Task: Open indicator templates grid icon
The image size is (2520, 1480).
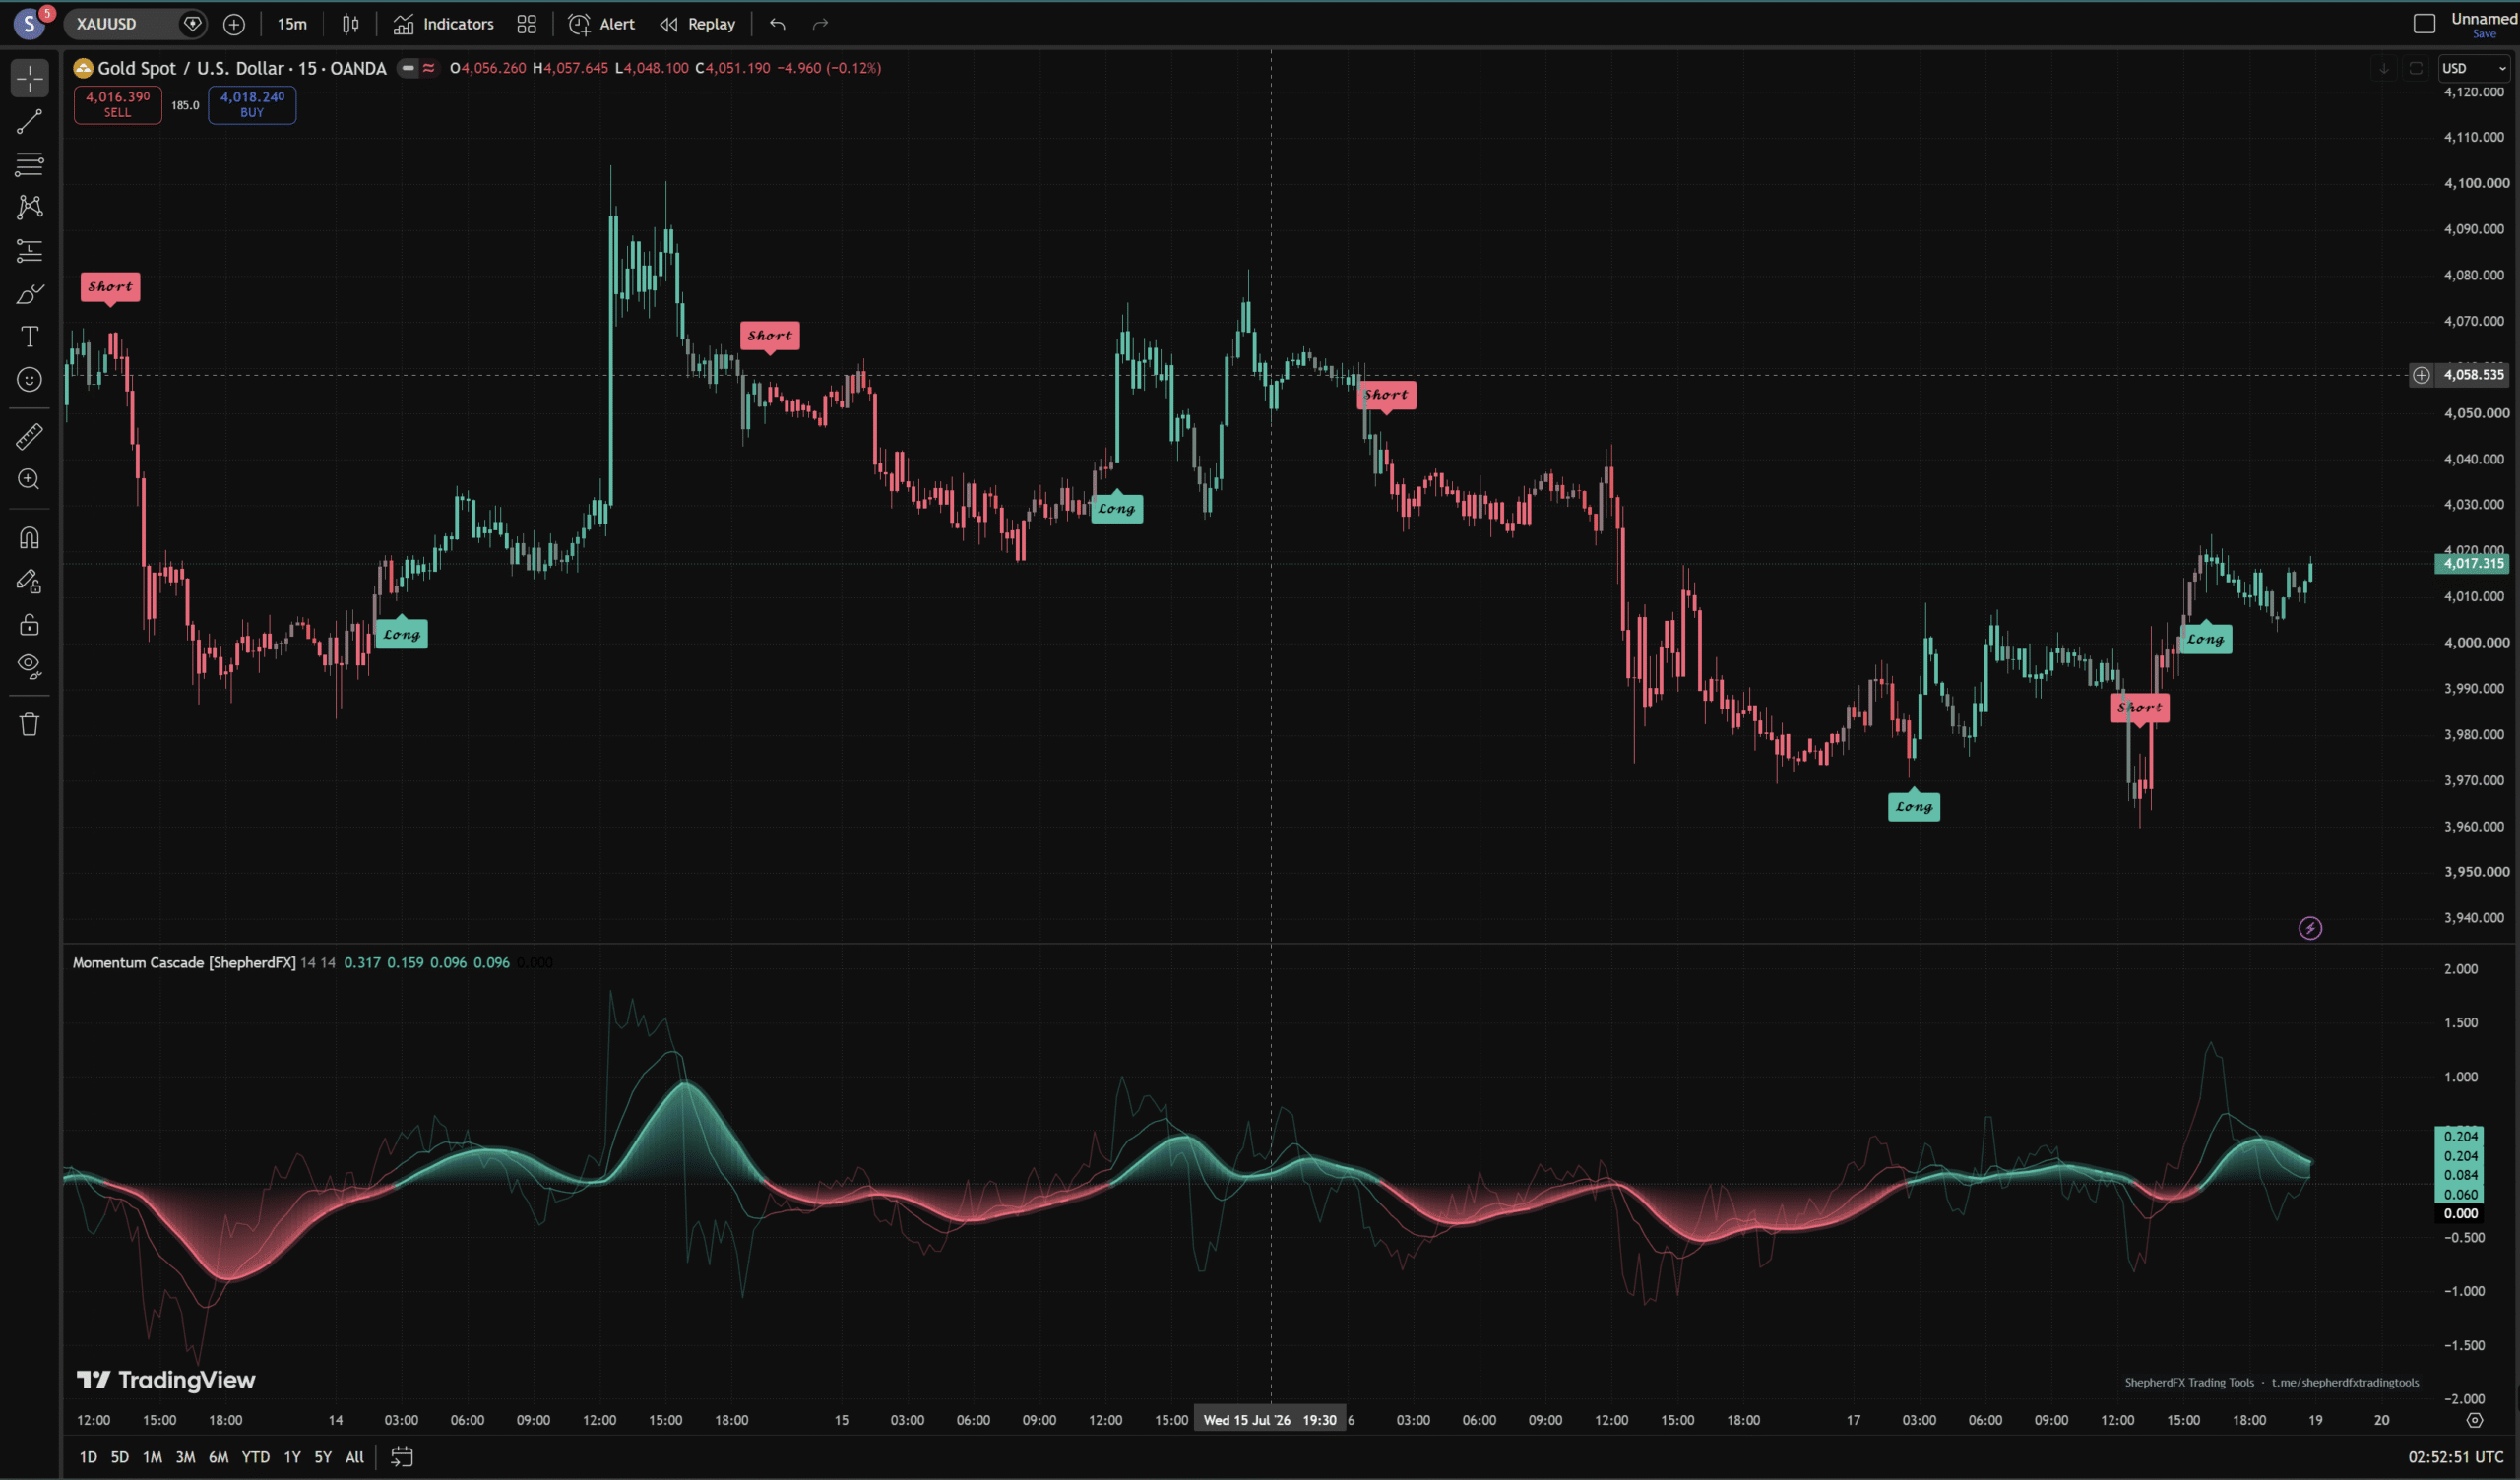Action: coord(527,24)
